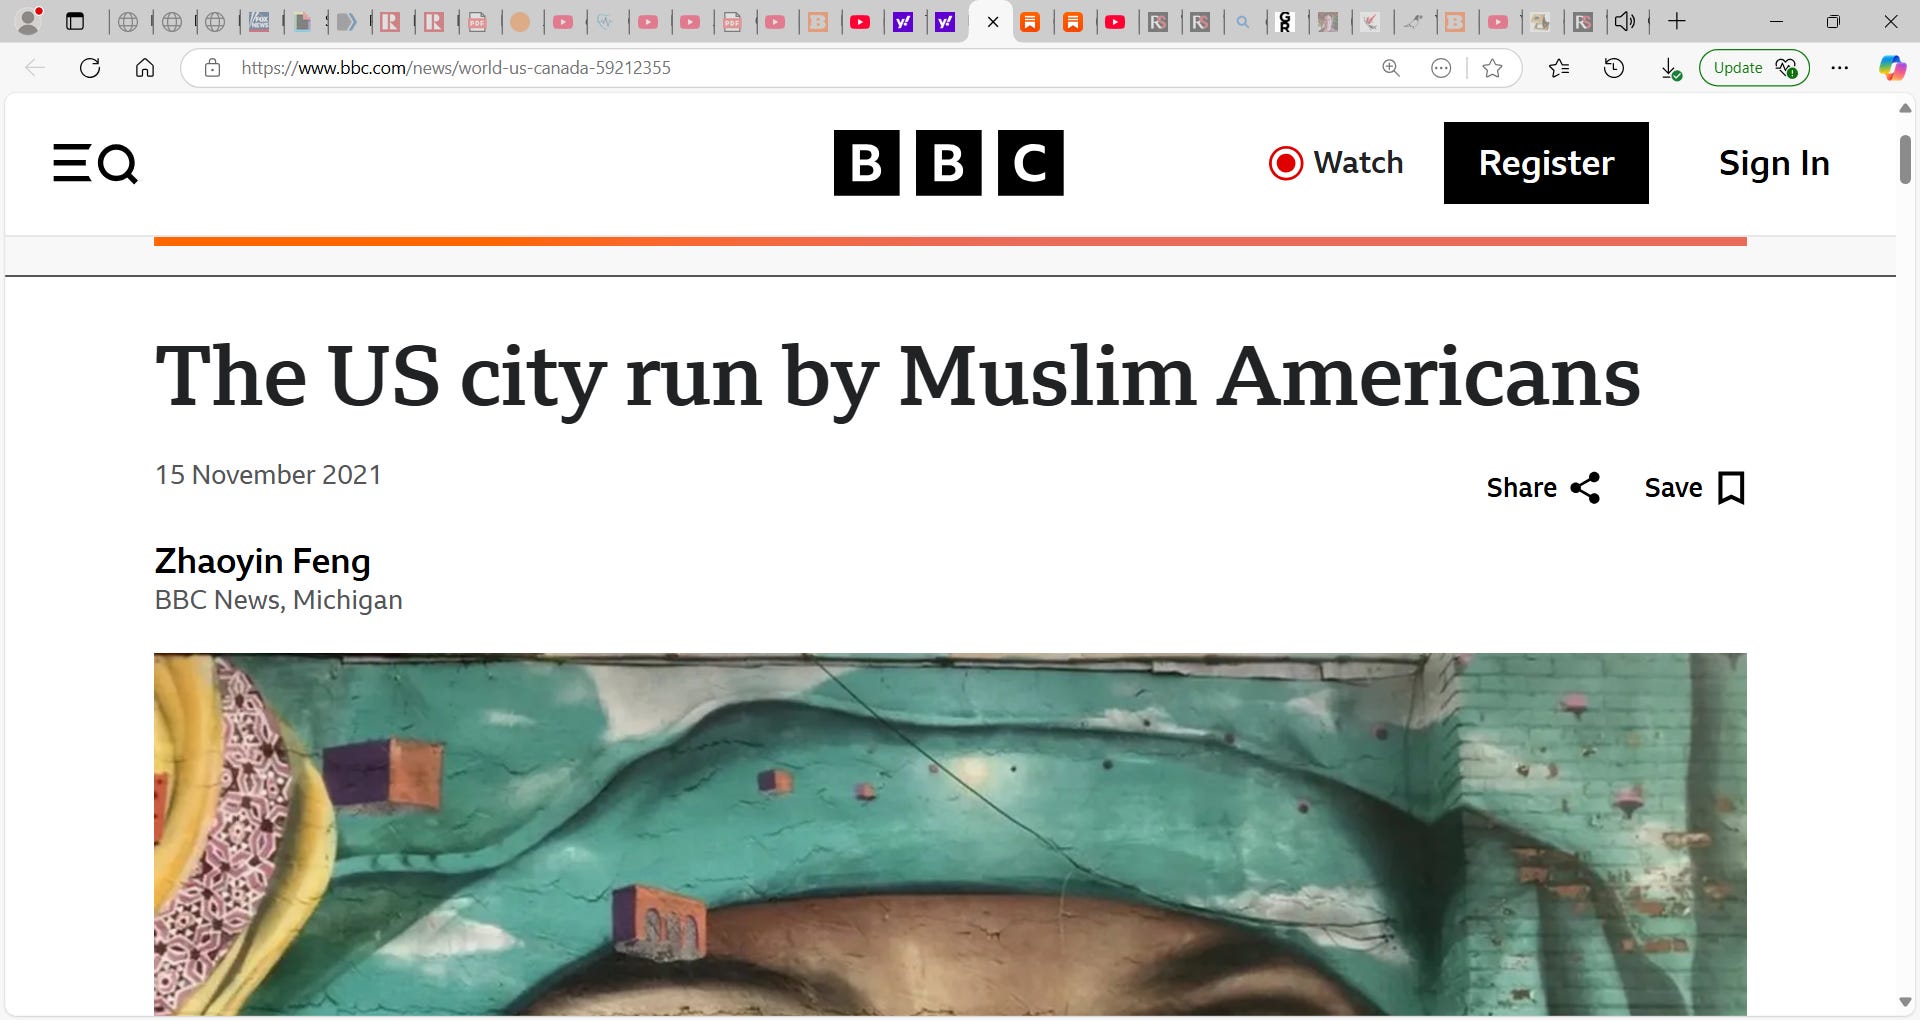The height and width of the screenshot is (1020, 1920).
Task: Open author Zhaoyin Feng's name
Action: tap(263, 561)
